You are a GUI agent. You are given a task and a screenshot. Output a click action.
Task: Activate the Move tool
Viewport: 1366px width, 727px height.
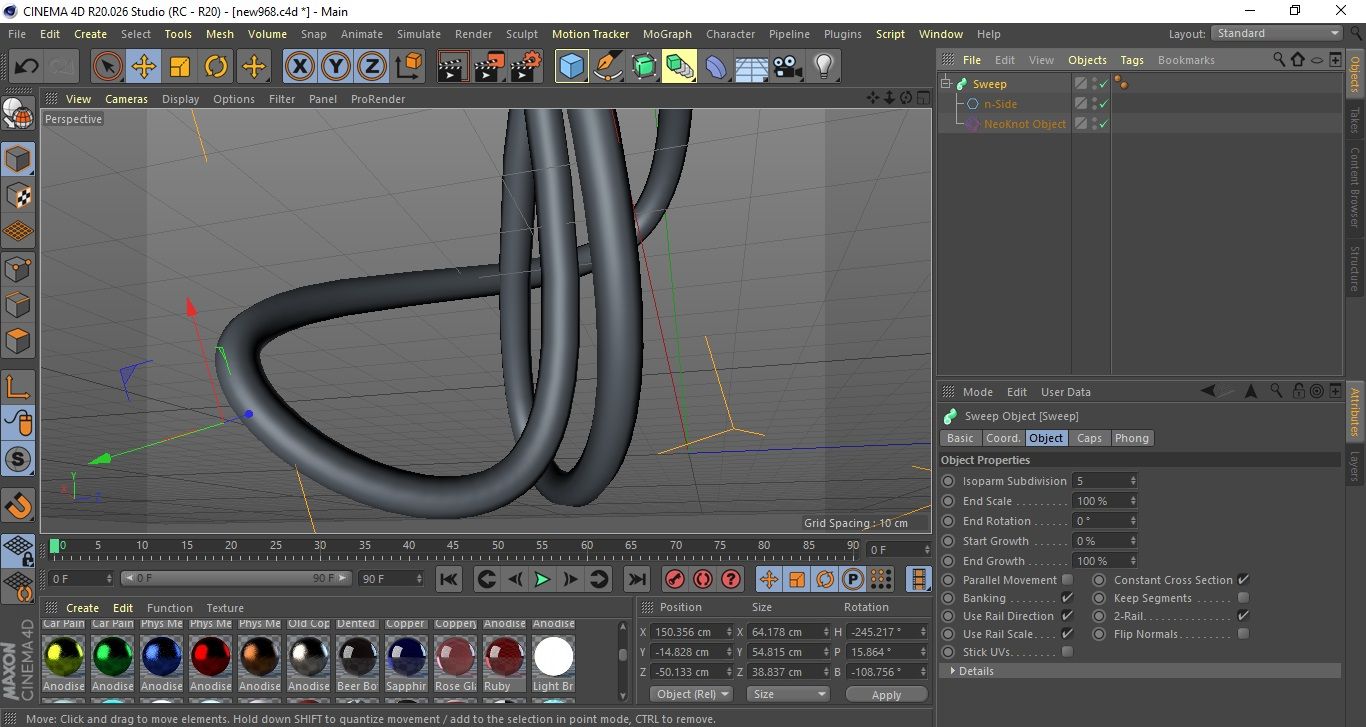coord(144,67)
